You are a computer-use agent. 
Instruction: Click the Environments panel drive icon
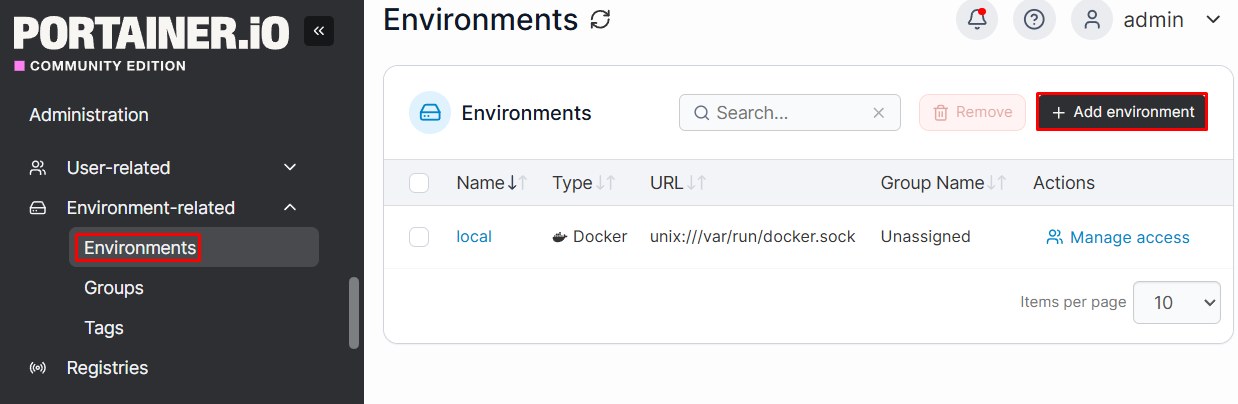click(x=430, y=112)
